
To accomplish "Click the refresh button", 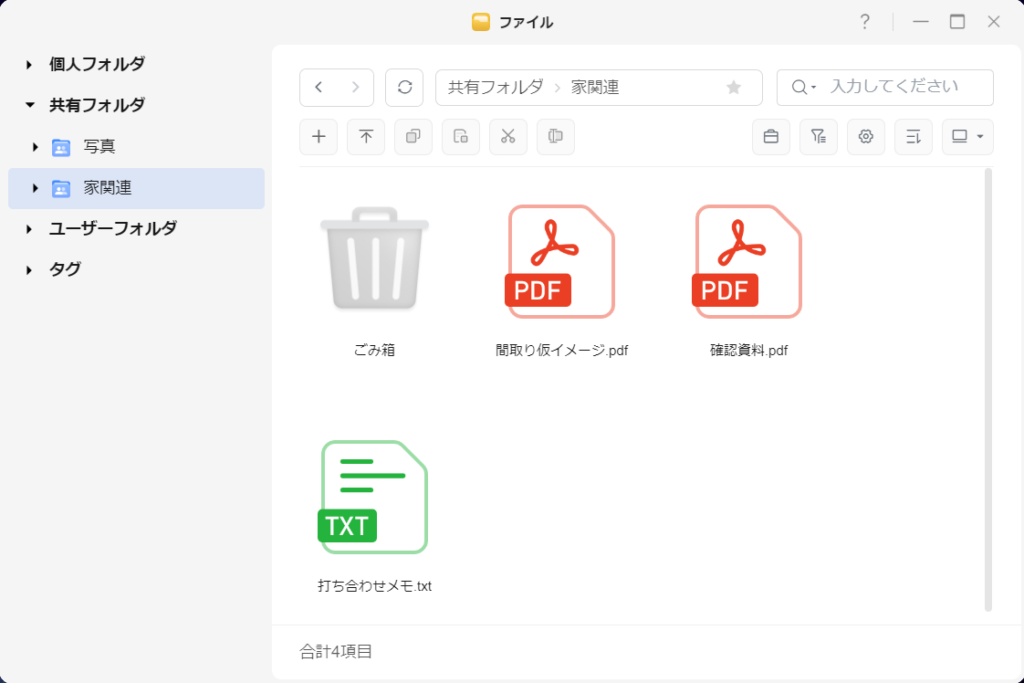I will pos(404,87).
